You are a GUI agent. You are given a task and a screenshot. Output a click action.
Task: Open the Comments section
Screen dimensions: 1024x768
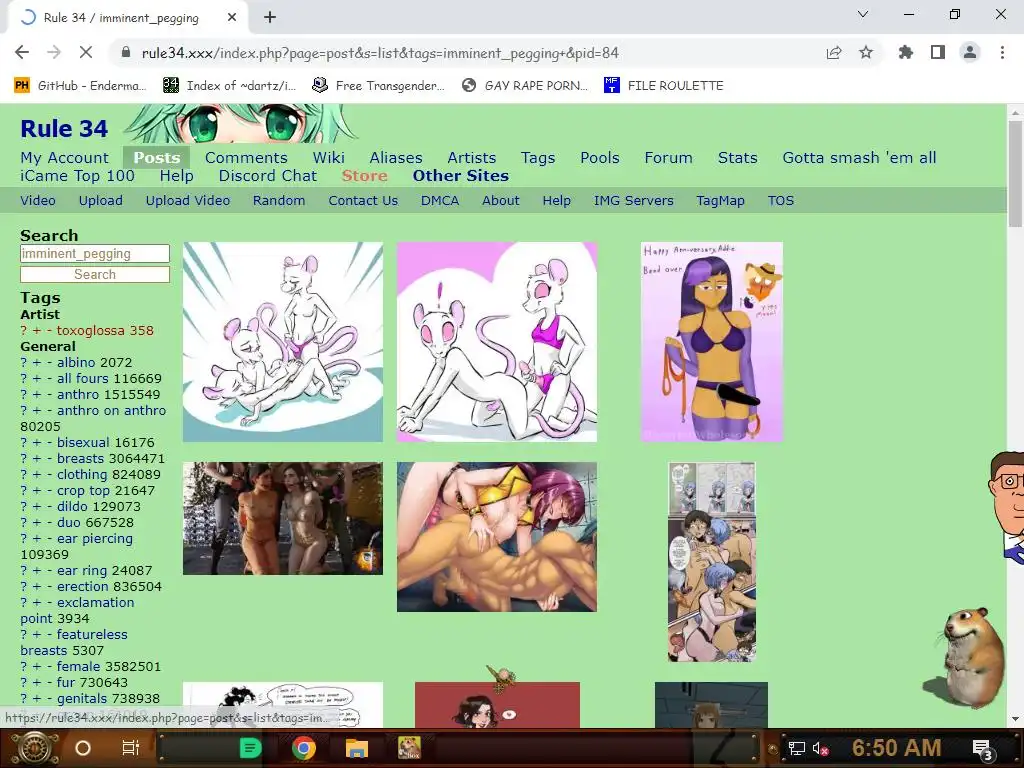246,157
